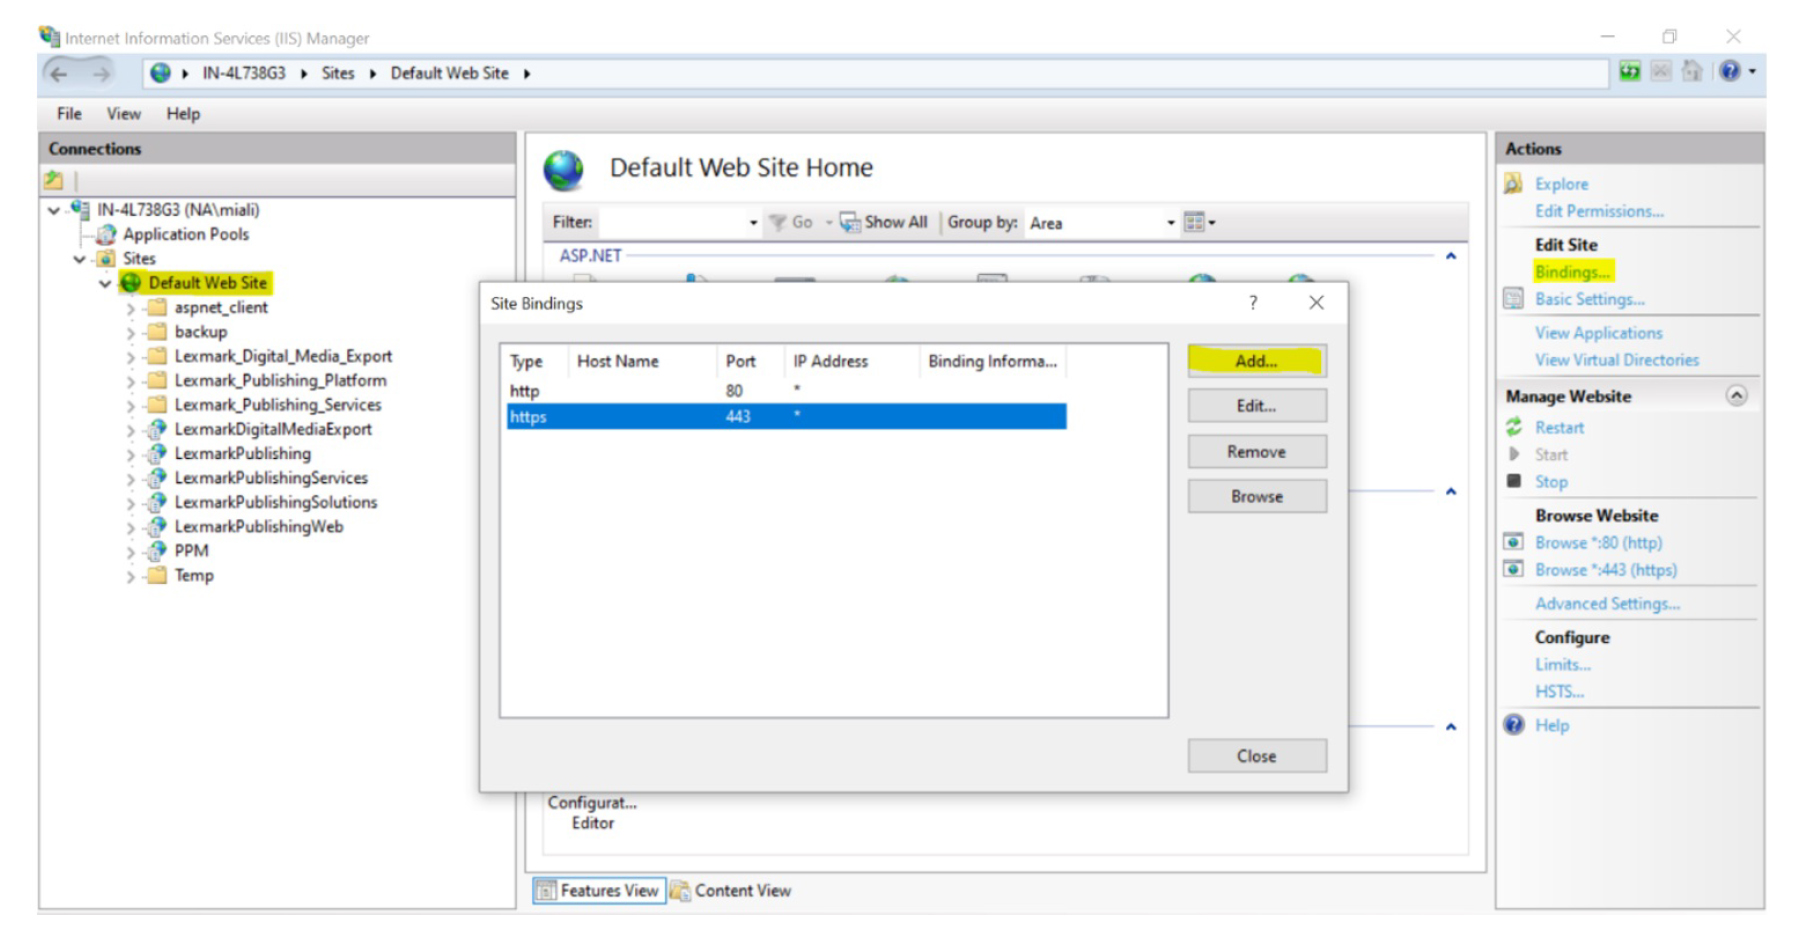Screen dimensions: 1800x943
Task: Collapse the IN-4L738G3 server node
Action: (54, 211)
